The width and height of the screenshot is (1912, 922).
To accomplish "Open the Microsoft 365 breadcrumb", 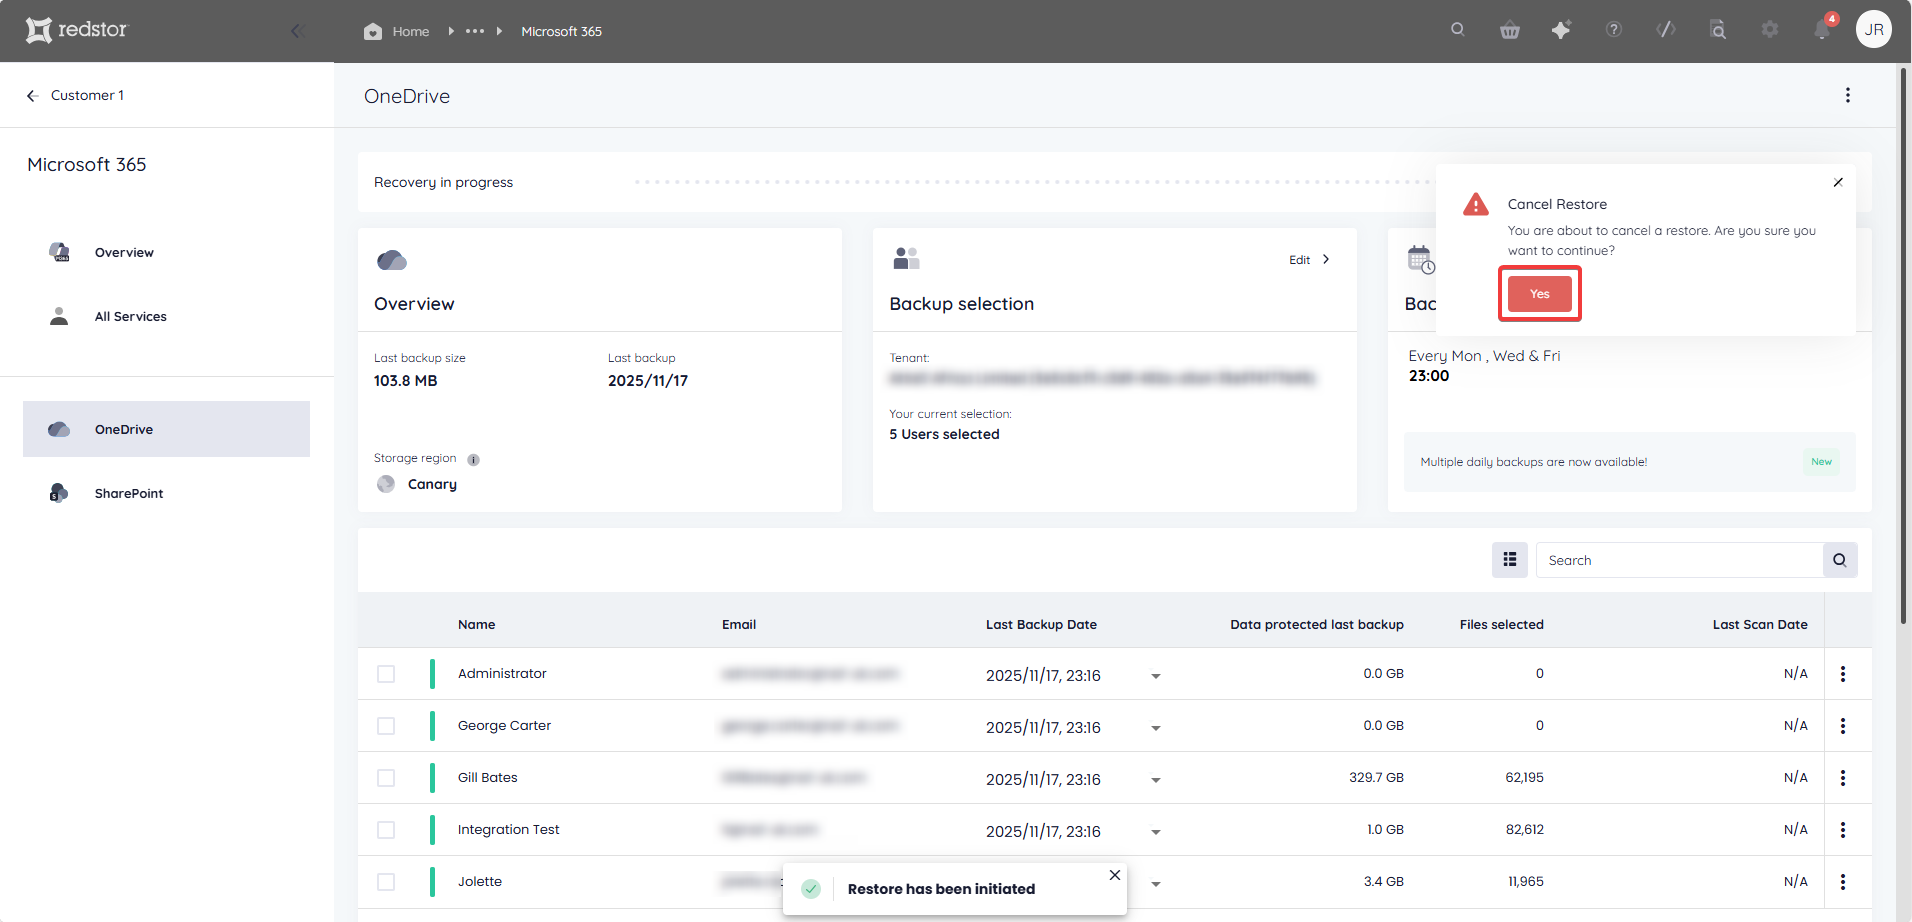I will click(561, 31).
